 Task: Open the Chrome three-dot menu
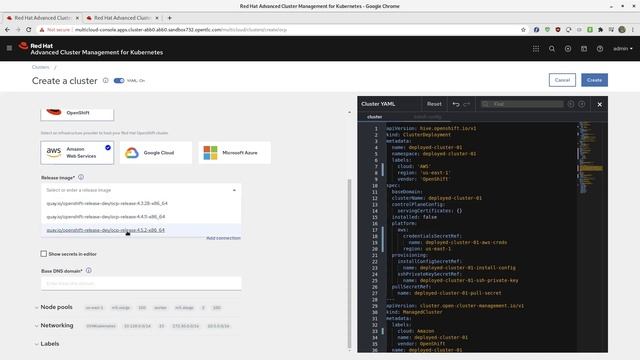633,30
